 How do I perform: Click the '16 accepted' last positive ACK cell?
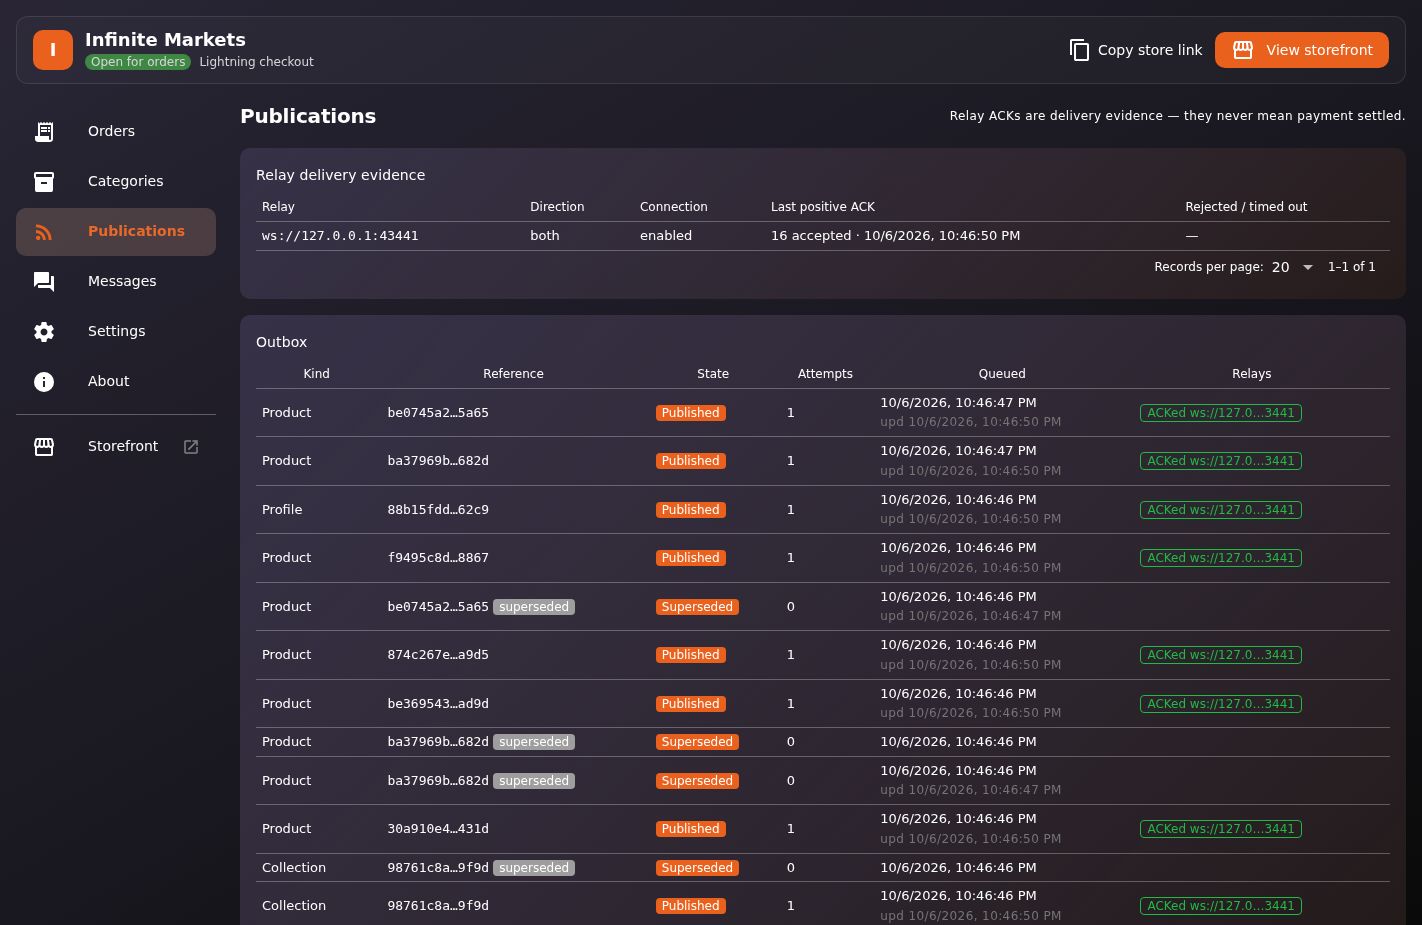(895, 236)
